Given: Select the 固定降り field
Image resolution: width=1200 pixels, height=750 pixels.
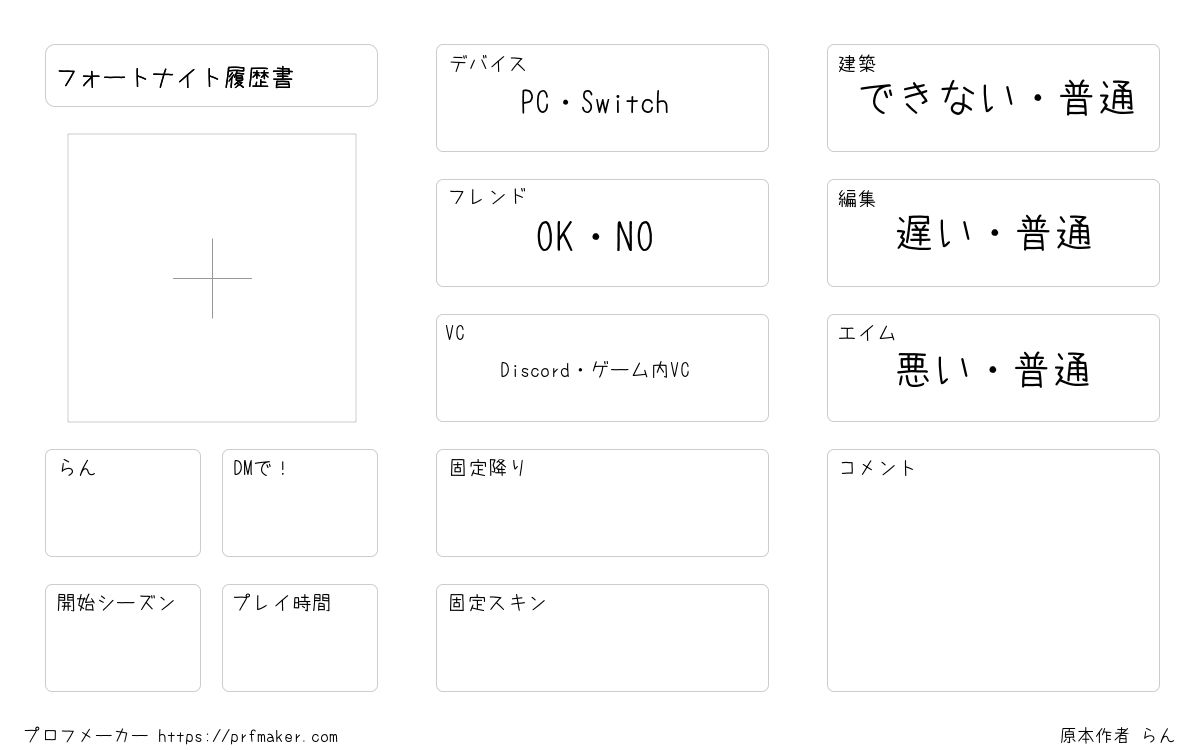Looking at the screenshot, I should 602,503.
